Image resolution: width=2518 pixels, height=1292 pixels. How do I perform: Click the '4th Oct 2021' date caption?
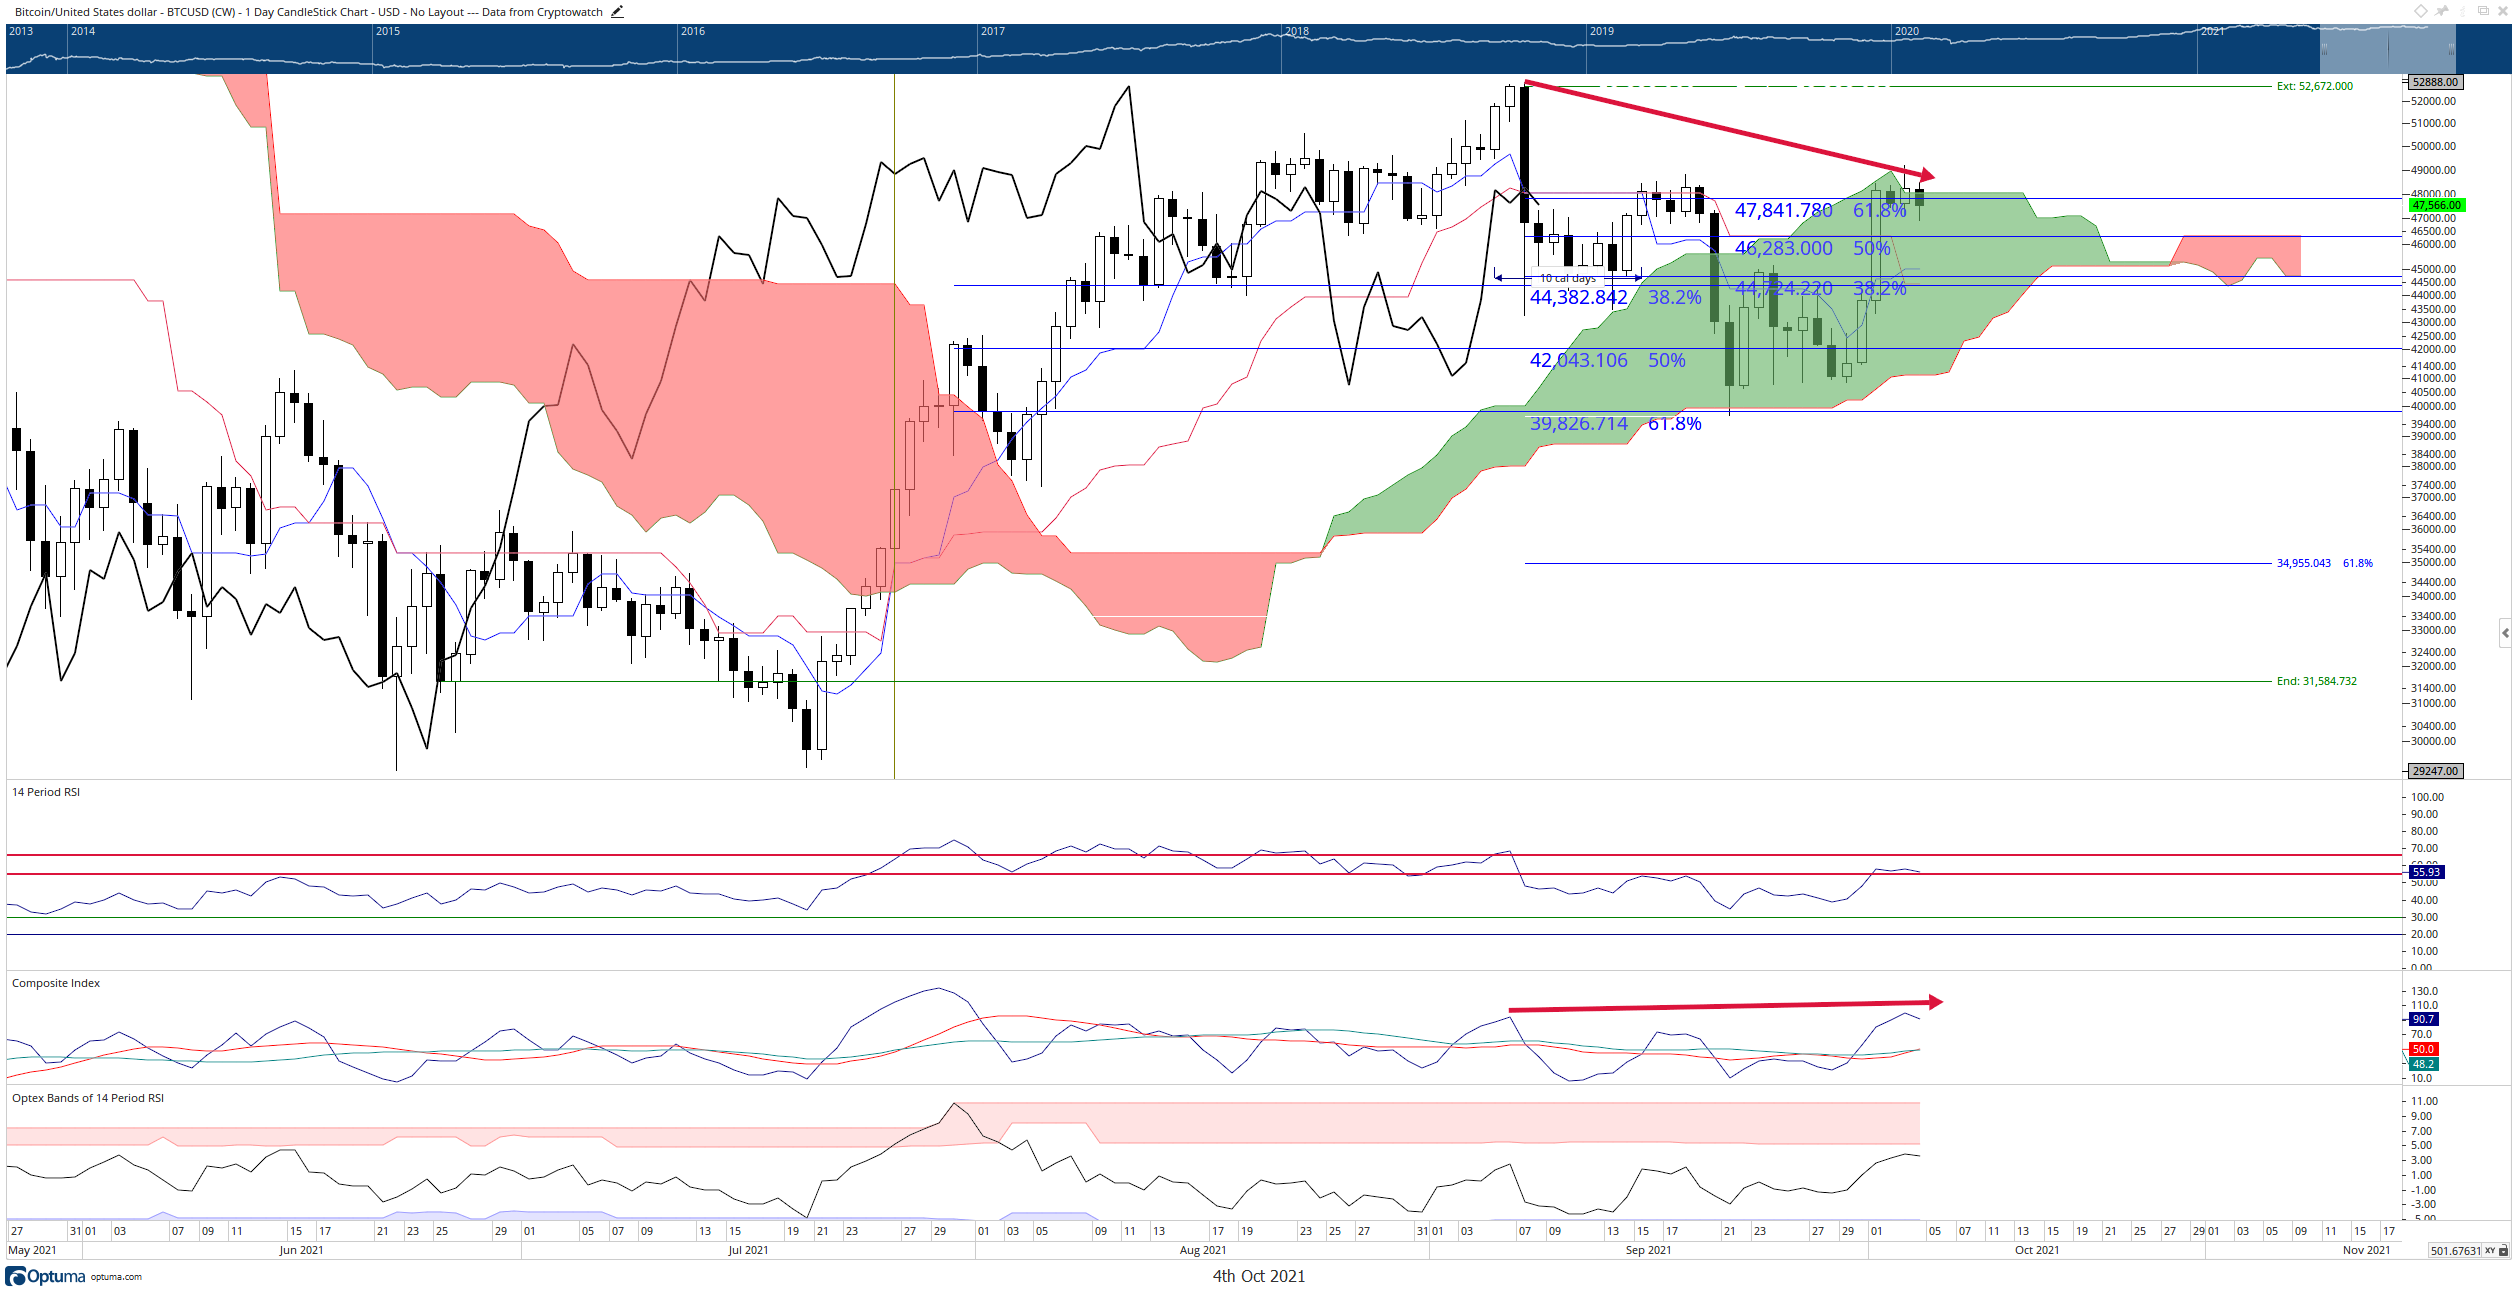(1258, 1276)
